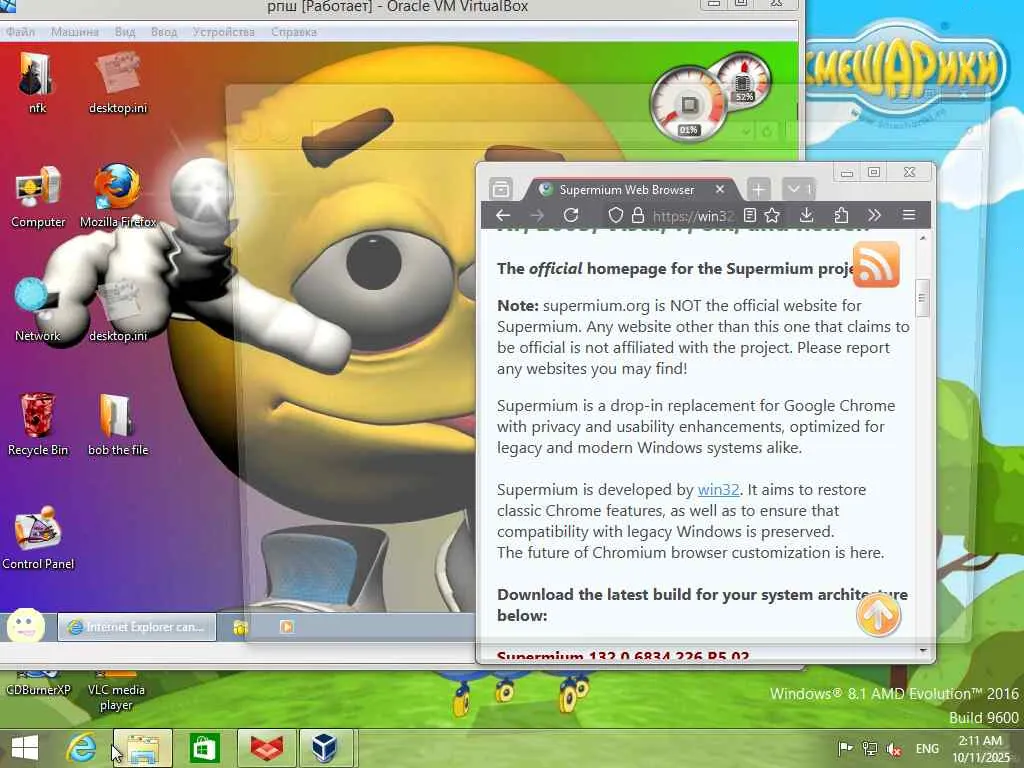
Task: Open the Файл menu in VirtualBox
Action: (20, 31)
